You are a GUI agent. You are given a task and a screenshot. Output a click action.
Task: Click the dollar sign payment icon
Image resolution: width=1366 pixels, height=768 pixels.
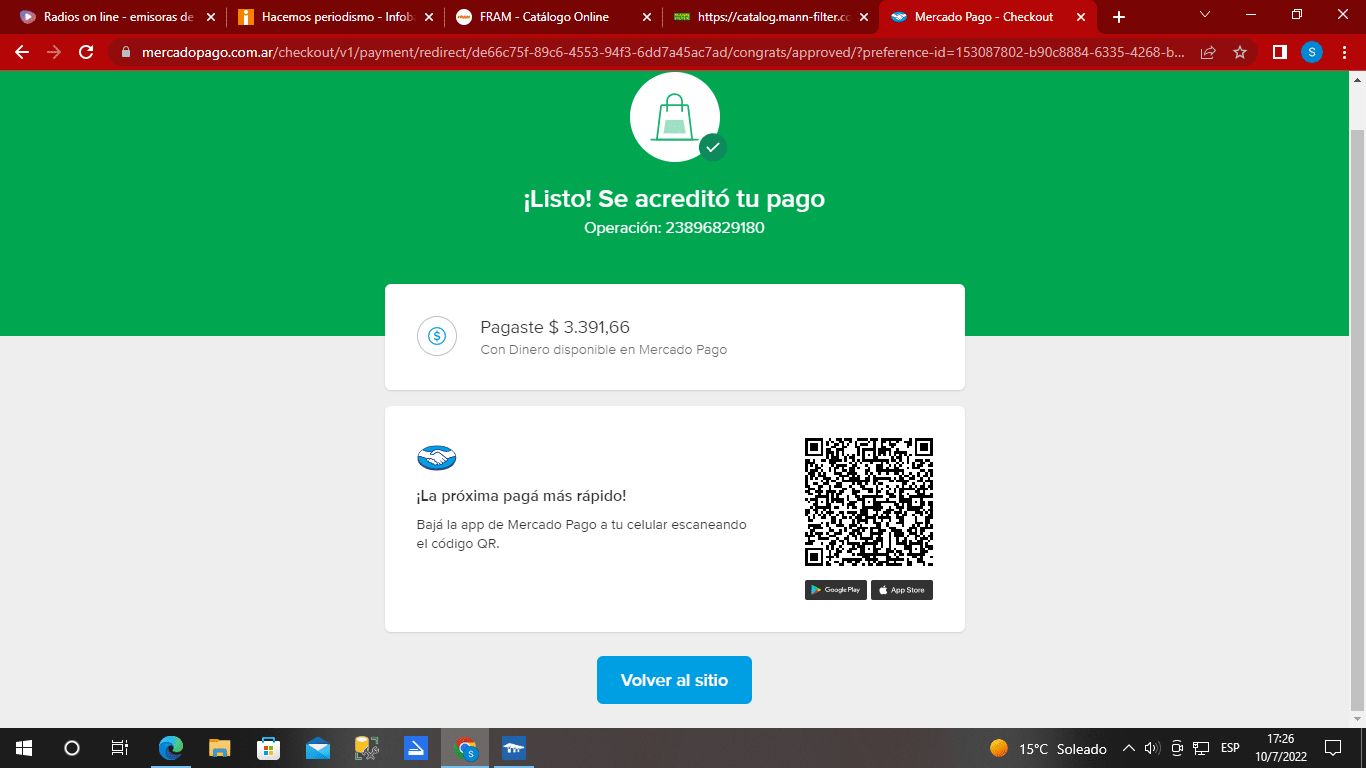pyautogui.click(x=437, y=336)
